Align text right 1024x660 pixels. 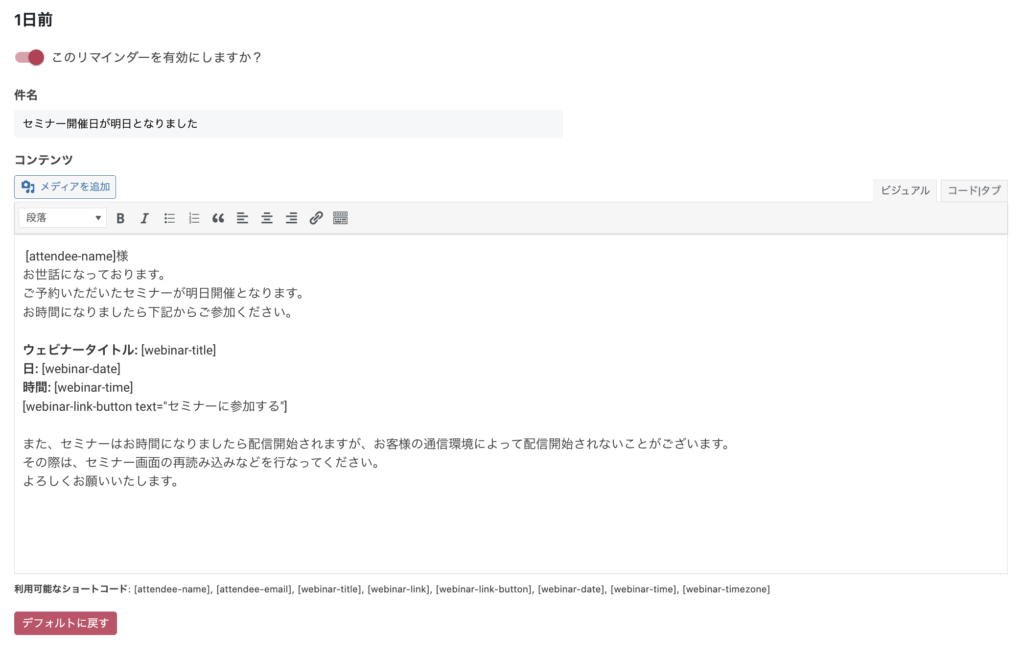(291, 218)
